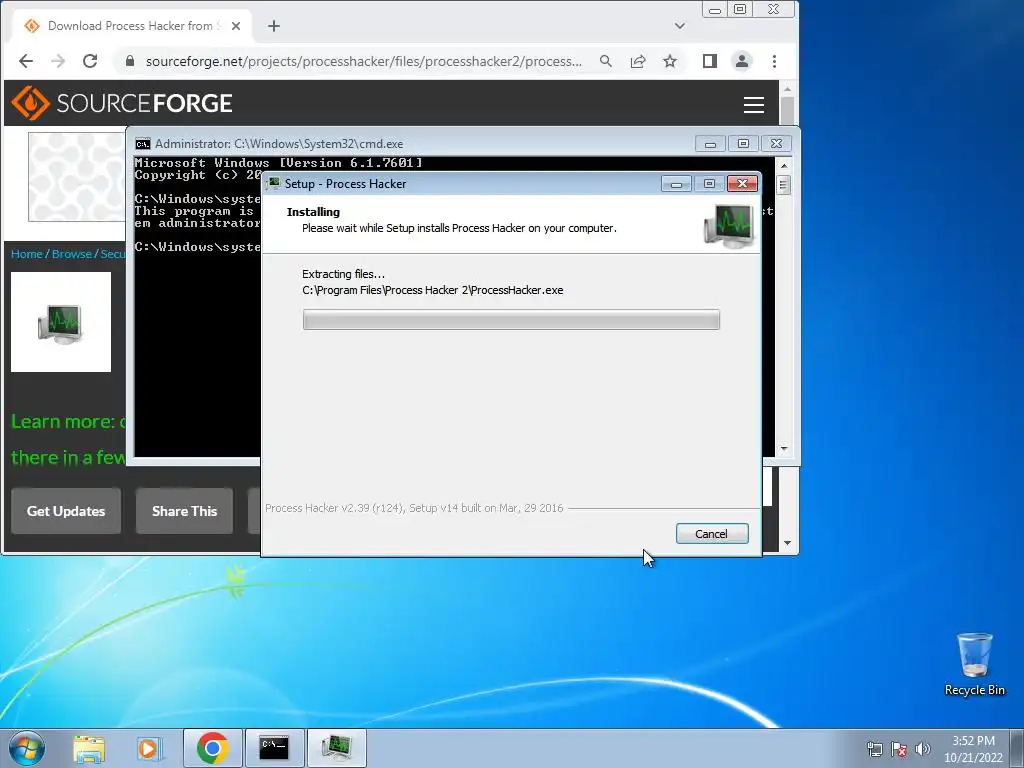Cancel the Process Hacker installation
This screenshot has width=1024, height=768.
click(x=712, y=534)
